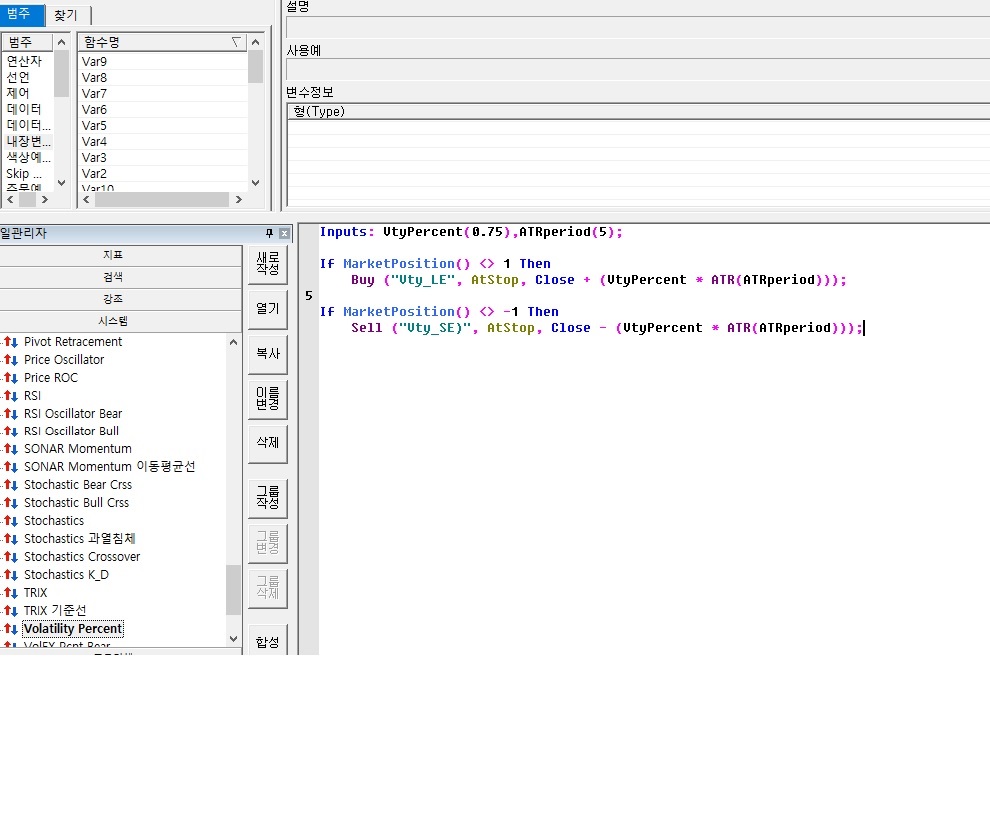Select Var5 in the function name list
The height and width of the screenshot is (839, 990).
[x=95, y=126]
